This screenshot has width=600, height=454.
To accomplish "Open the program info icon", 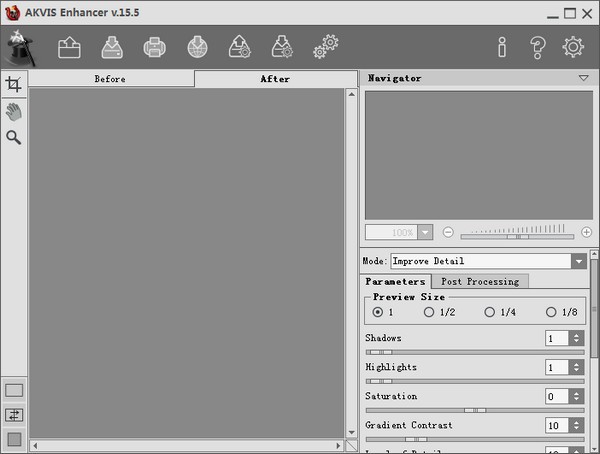I will pyautogui.click(x=502, y=47).
